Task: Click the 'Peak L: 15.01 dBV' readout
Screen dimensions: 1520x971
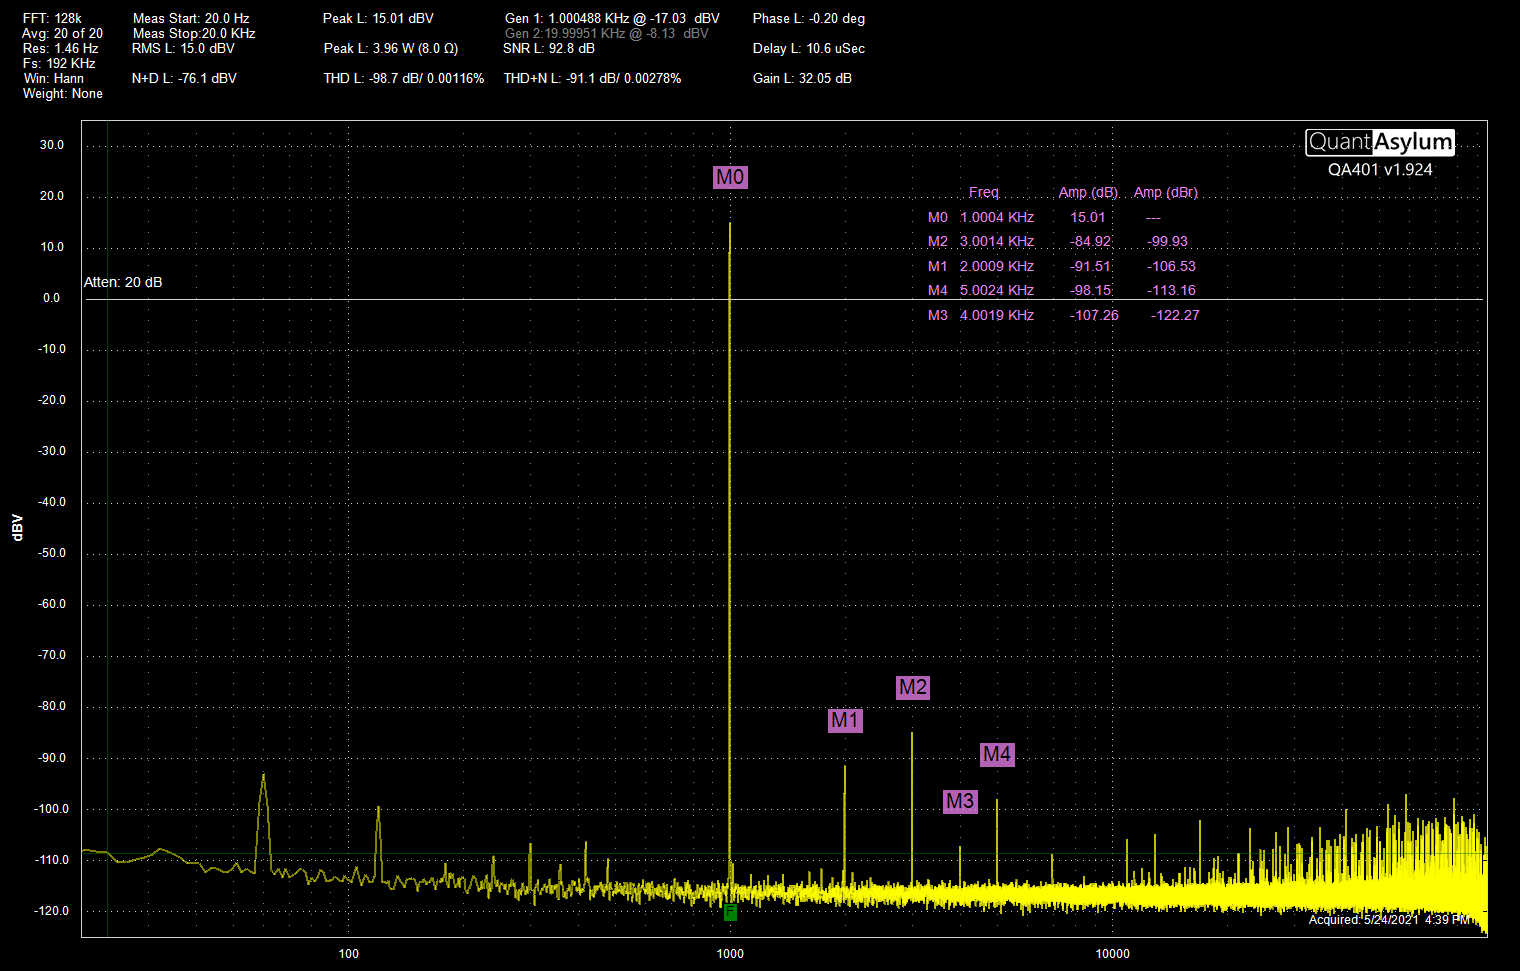Action: (x=378, y=18)
